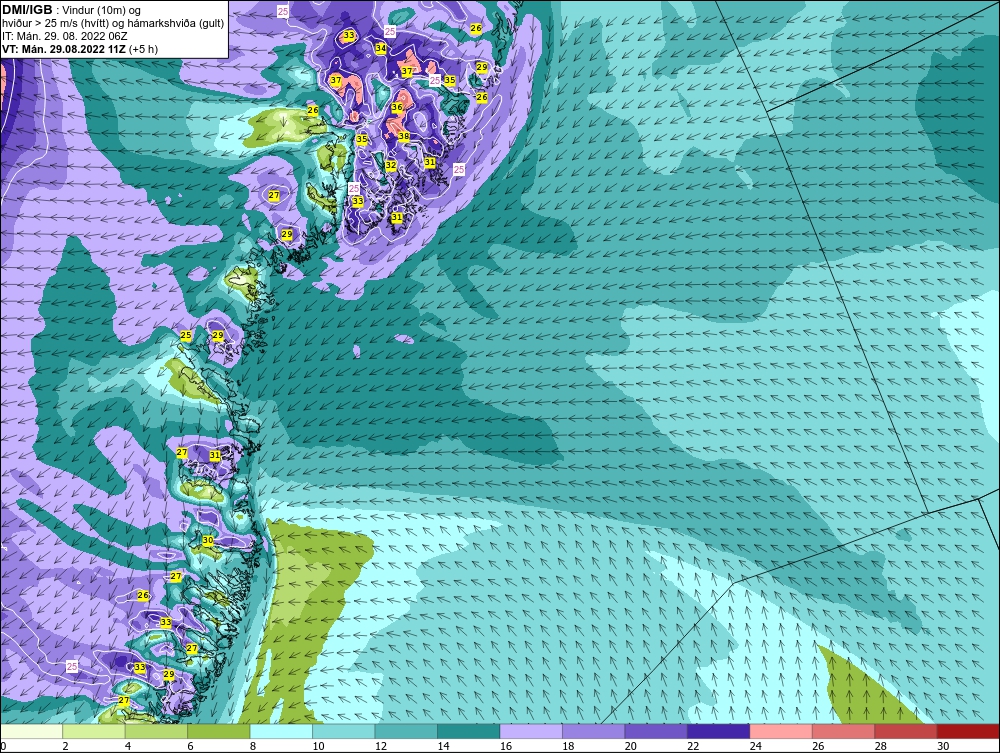The width and height of the screenshot is (1000, 753).
Task: Click the 8–10 m/s light cyan legend swatch
Action: pos(281,731)
